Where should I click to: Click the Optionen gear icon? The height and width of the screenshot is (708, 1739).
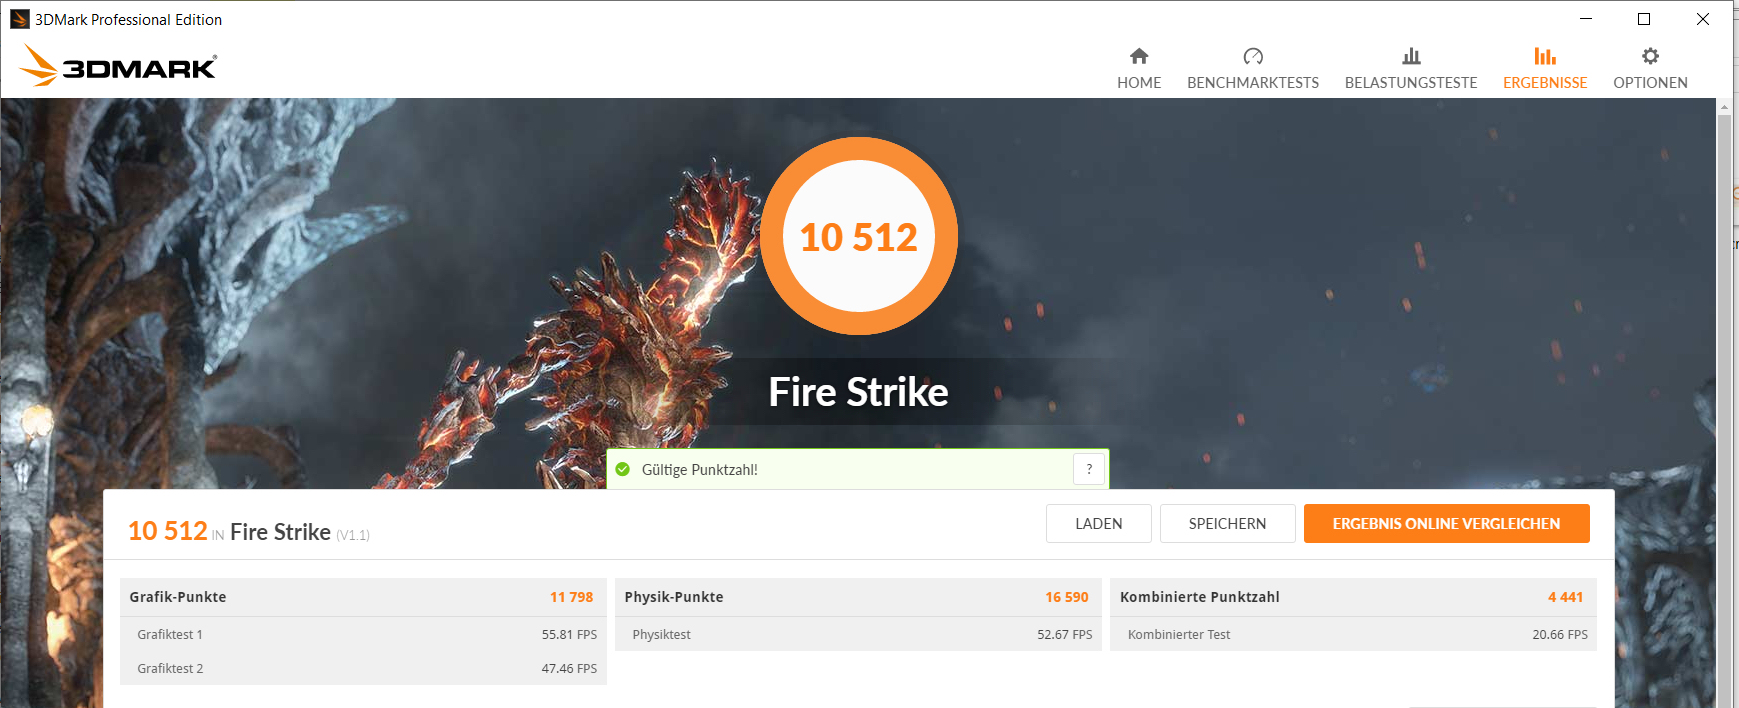(x=1650, y=56)
